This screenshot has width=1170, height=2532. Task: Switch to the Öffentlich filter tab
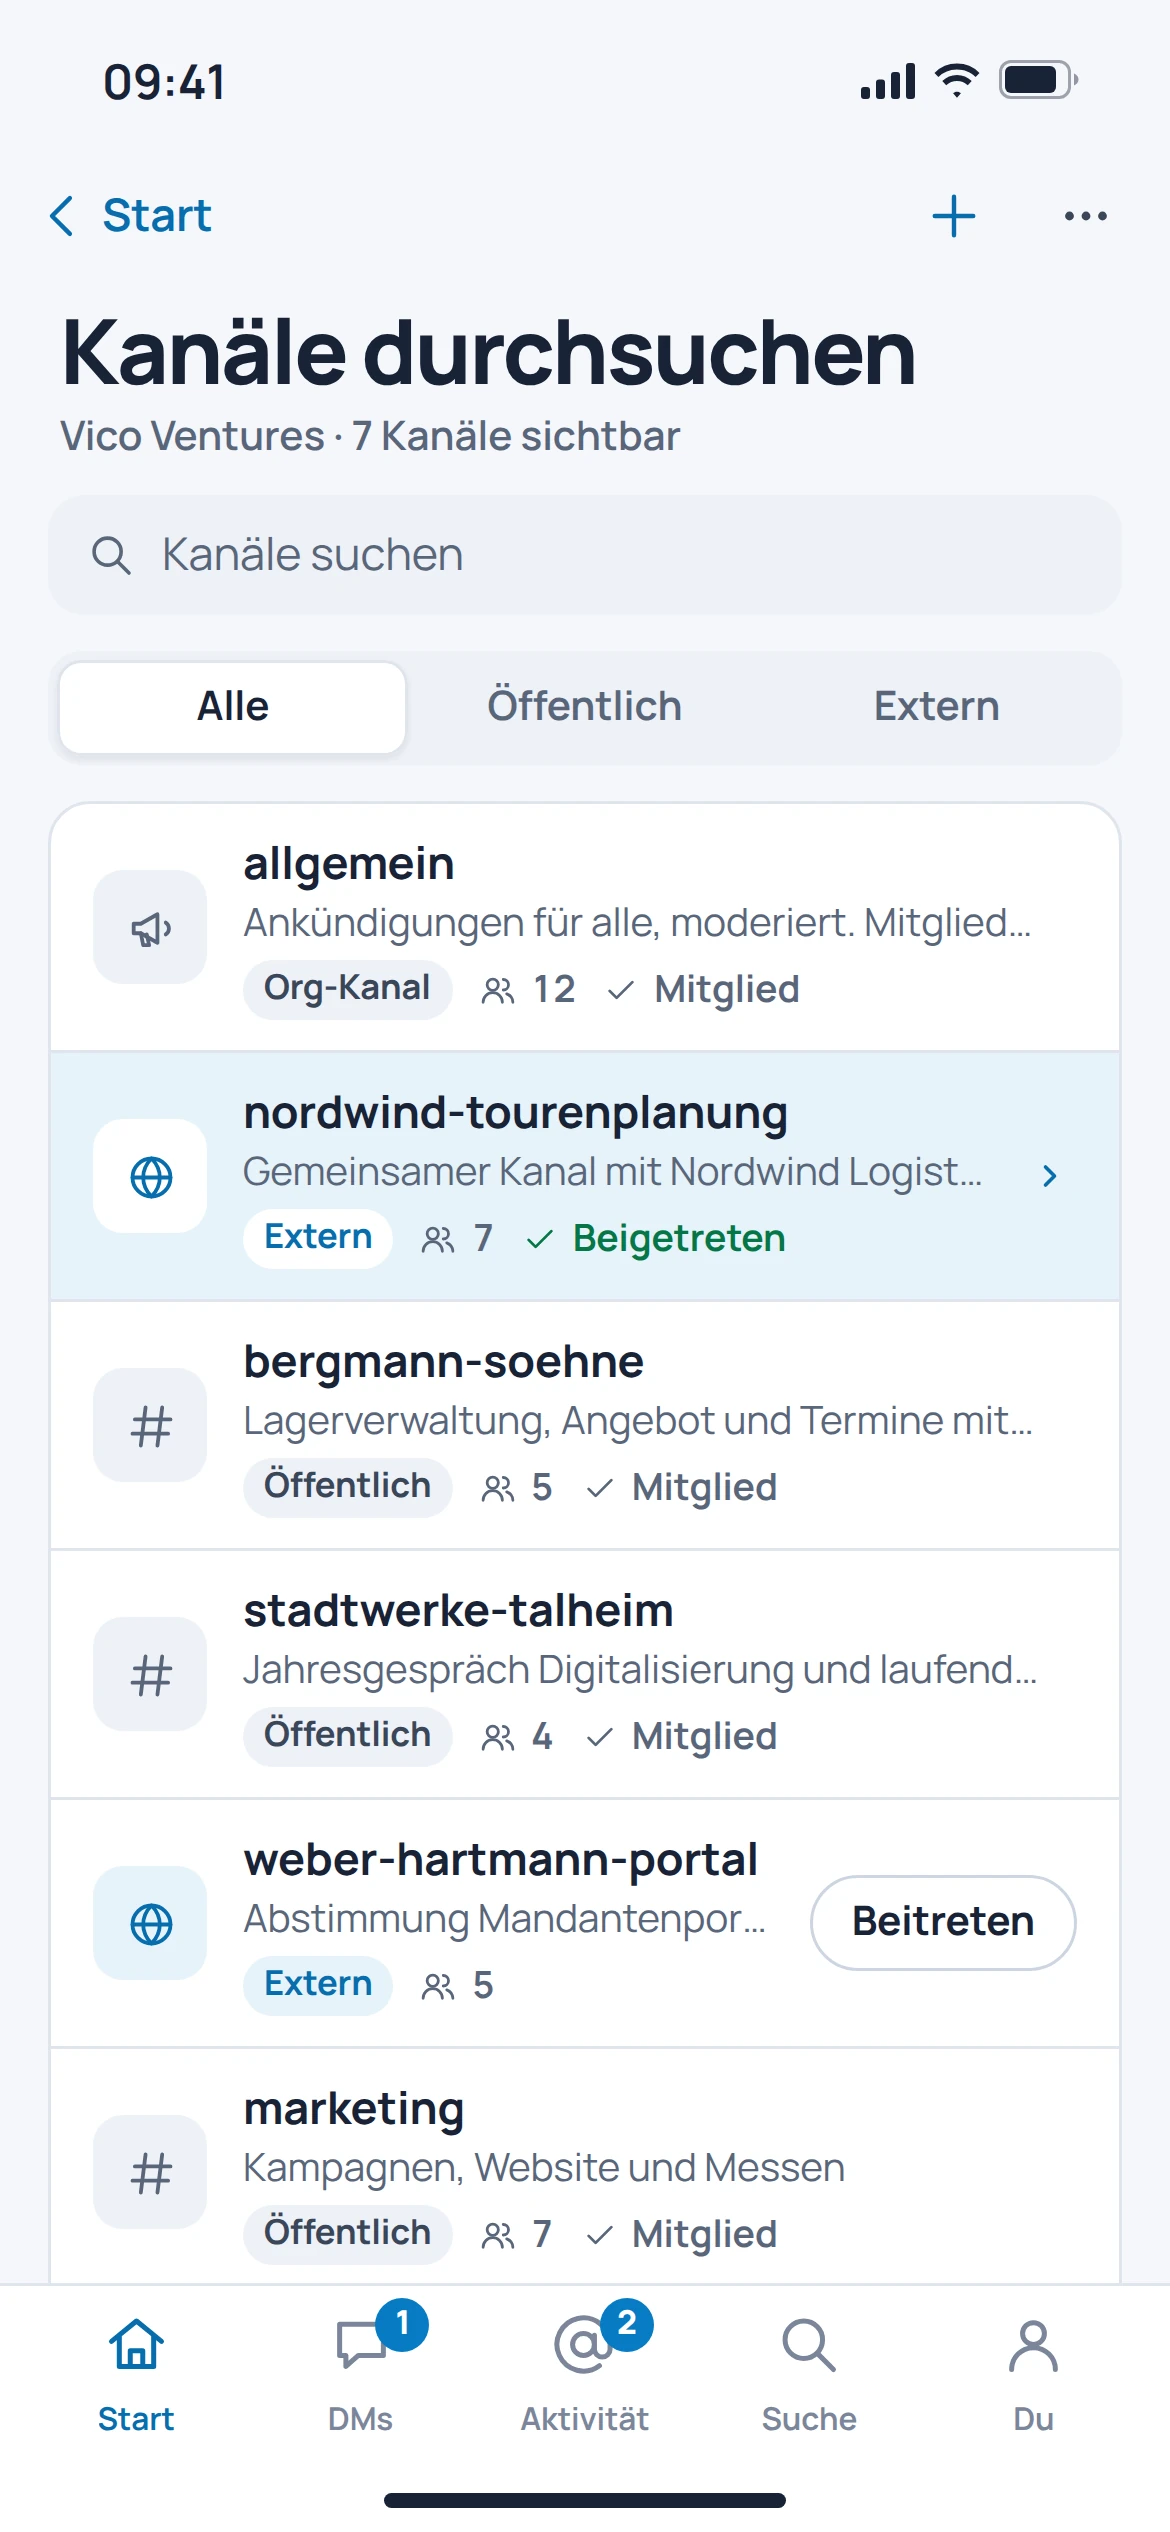(x=585, y=707)
